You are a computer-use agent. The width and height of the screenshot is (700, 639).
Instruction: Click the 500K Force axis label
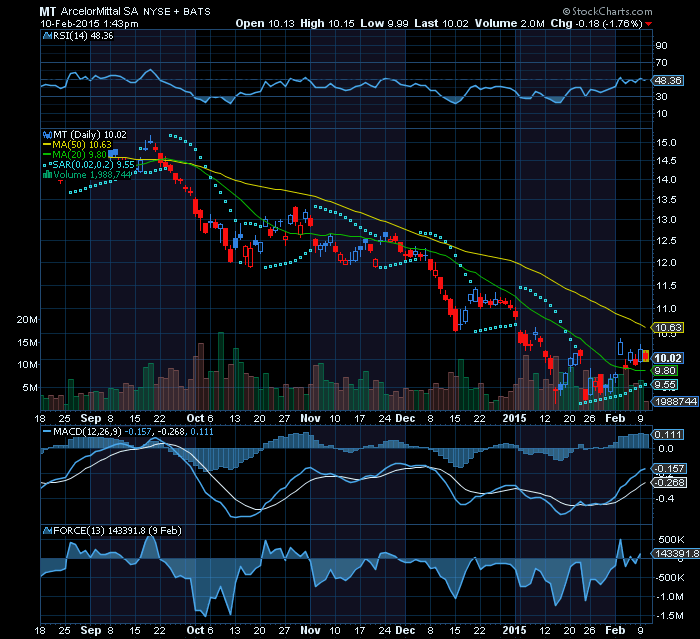(671, 539)
